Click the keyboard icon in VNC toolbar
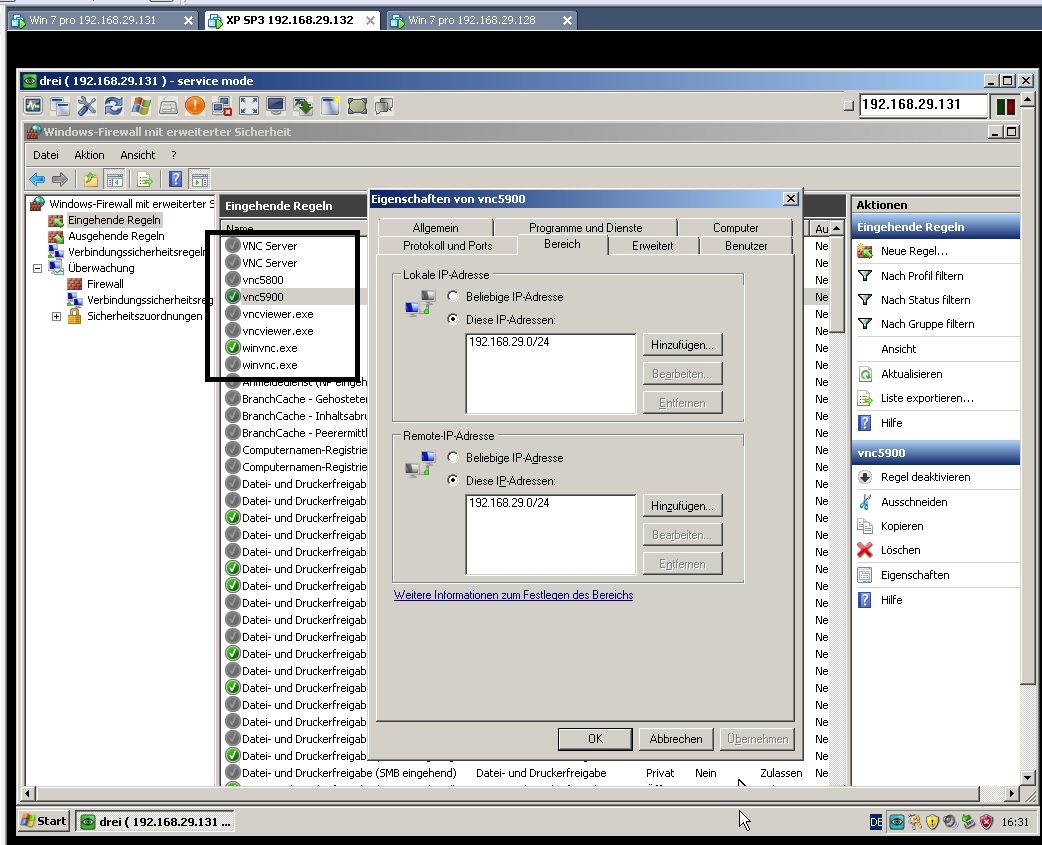Image resolution: width=1042 pixels, height=845 pixels. 168,106
